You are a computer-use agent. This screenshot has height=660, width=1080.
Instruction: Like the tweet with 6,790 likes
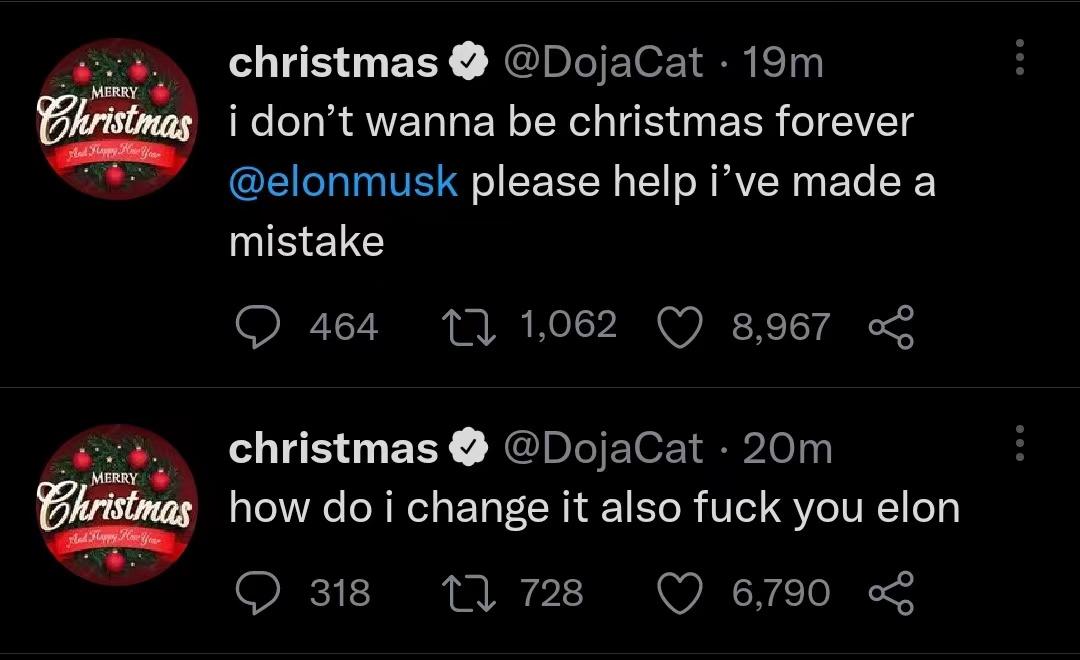pyautogui.click(x=681, y=592)
